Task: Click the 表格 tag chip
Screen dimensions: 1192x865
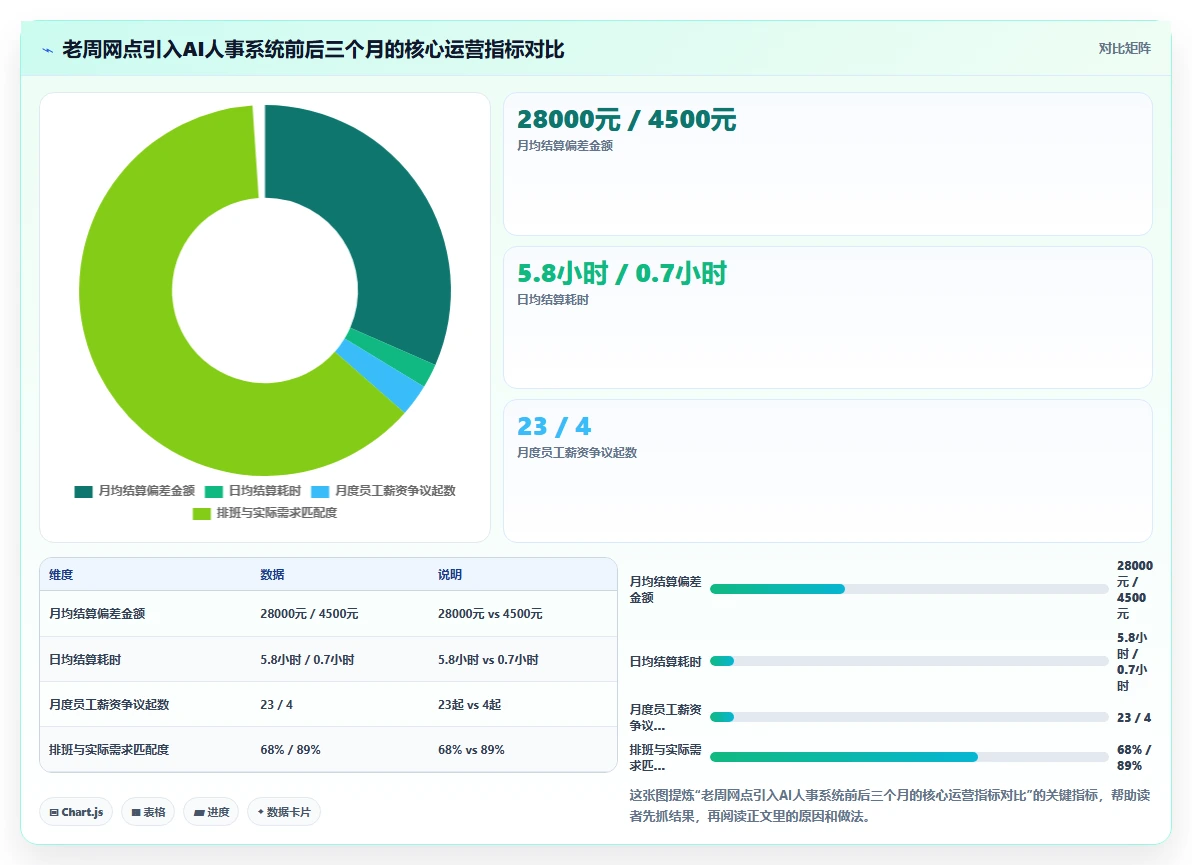Action: coord(148,812)
